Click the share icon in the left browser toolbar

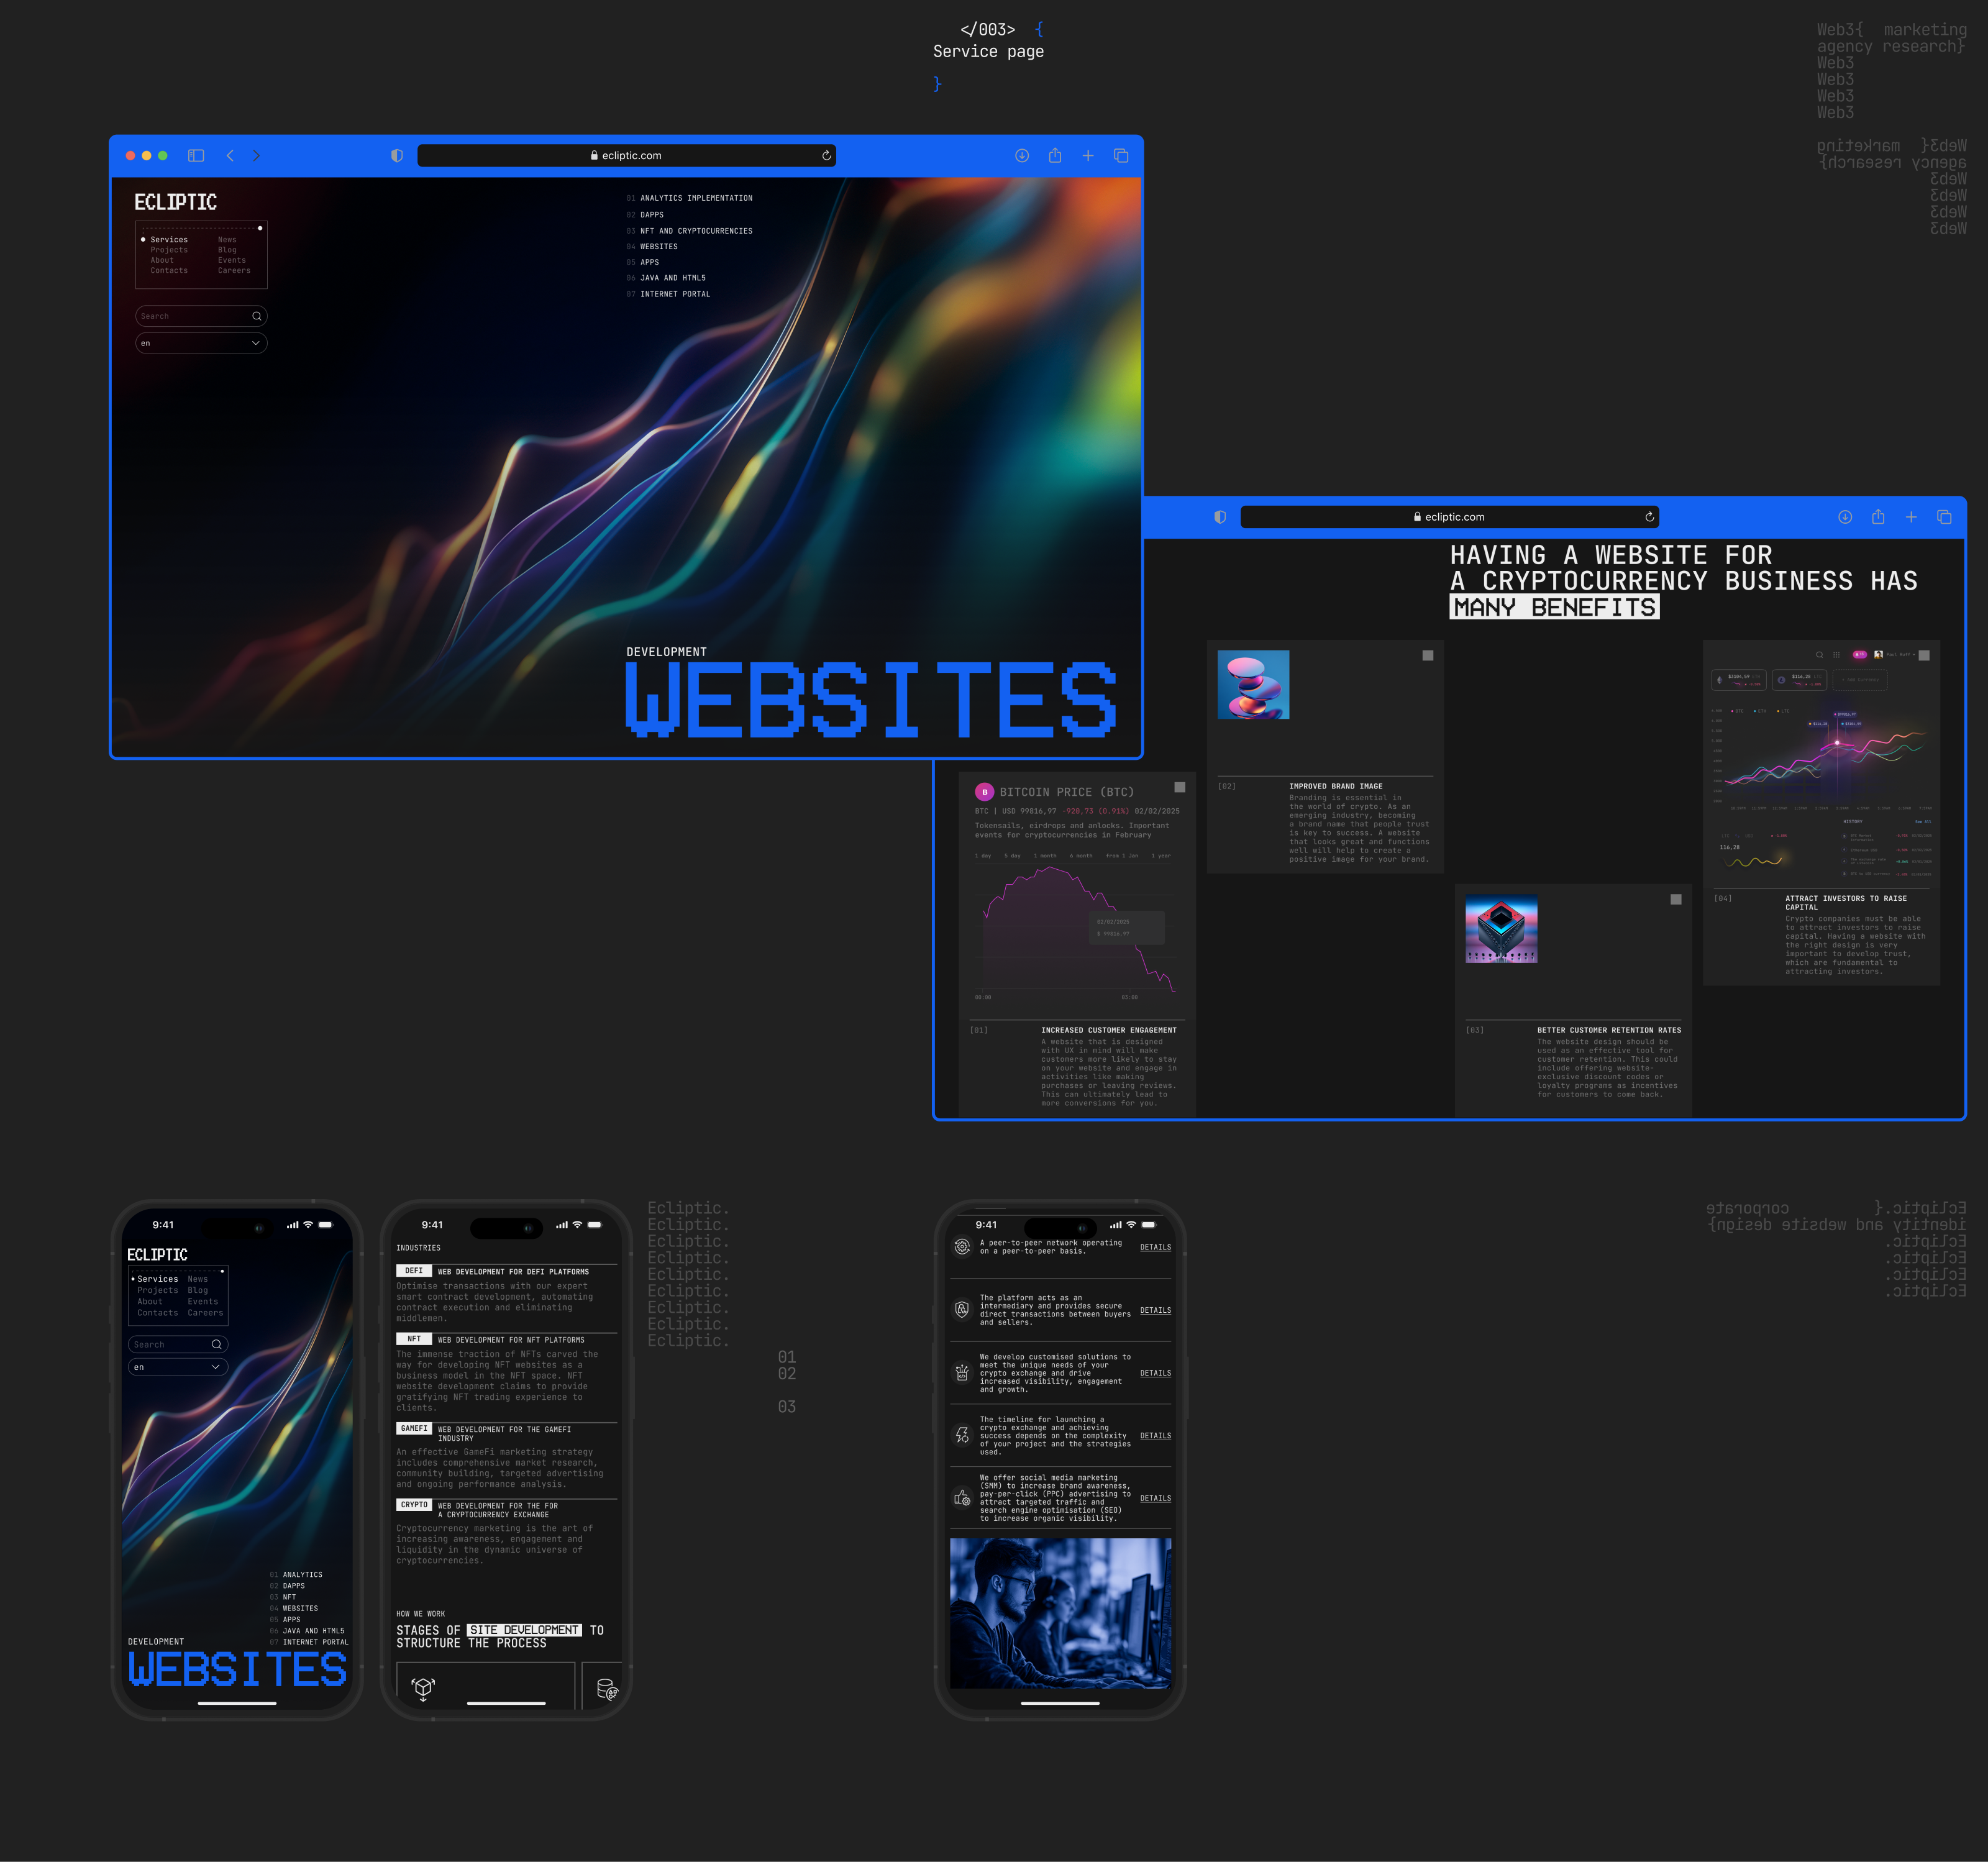pyautogui.click(x=1055, y=156)
